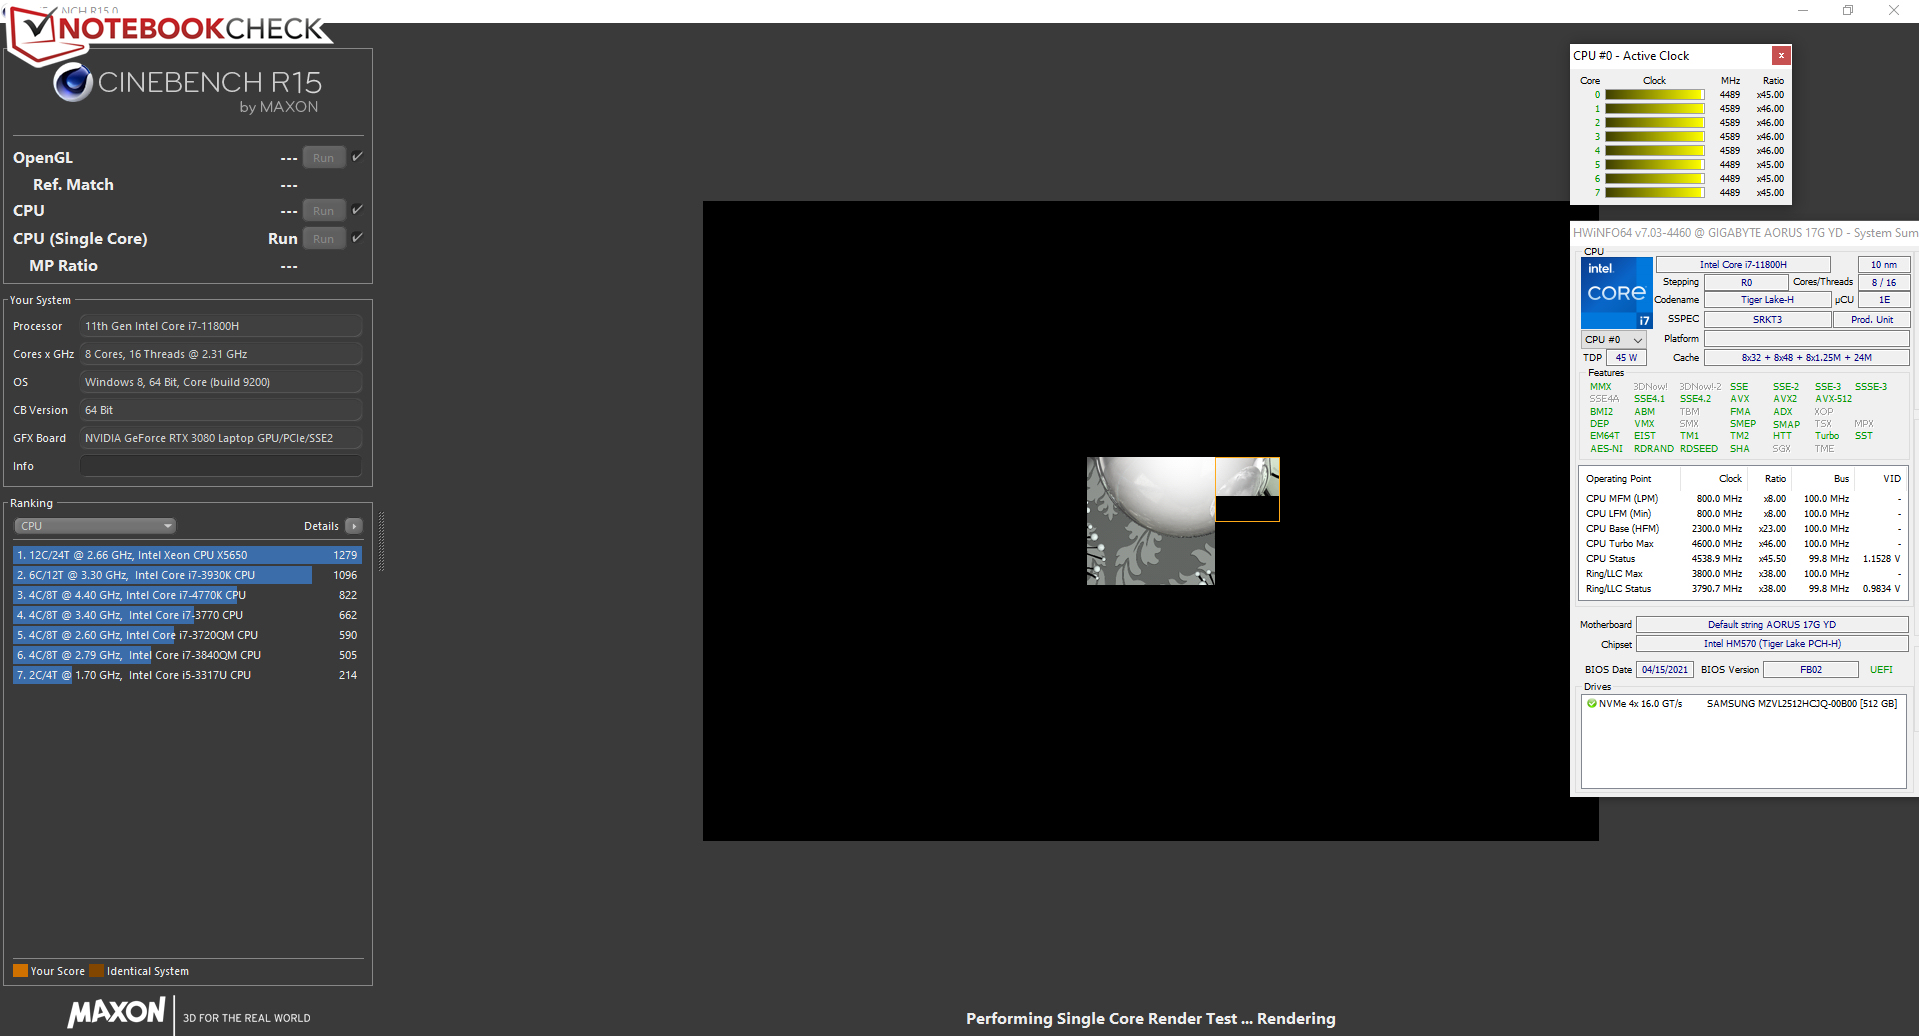Click the Cores/Threads 8 / 16 field
This screenshot has width=1919, height=1036.
coord(1884,283)
